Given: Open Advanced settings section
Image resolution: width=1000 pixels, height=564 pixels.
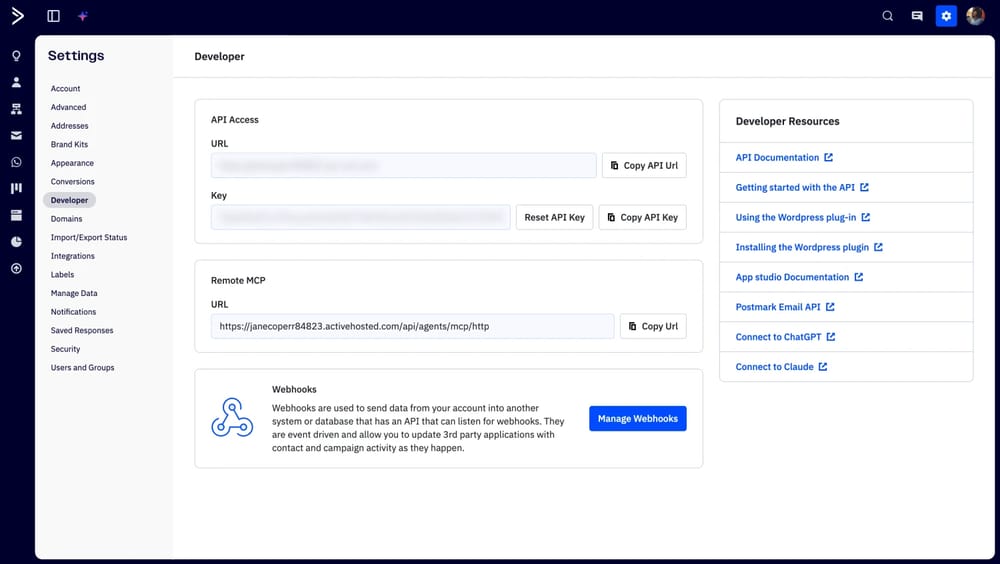Looking at the screenshot, I should (68, 107).
